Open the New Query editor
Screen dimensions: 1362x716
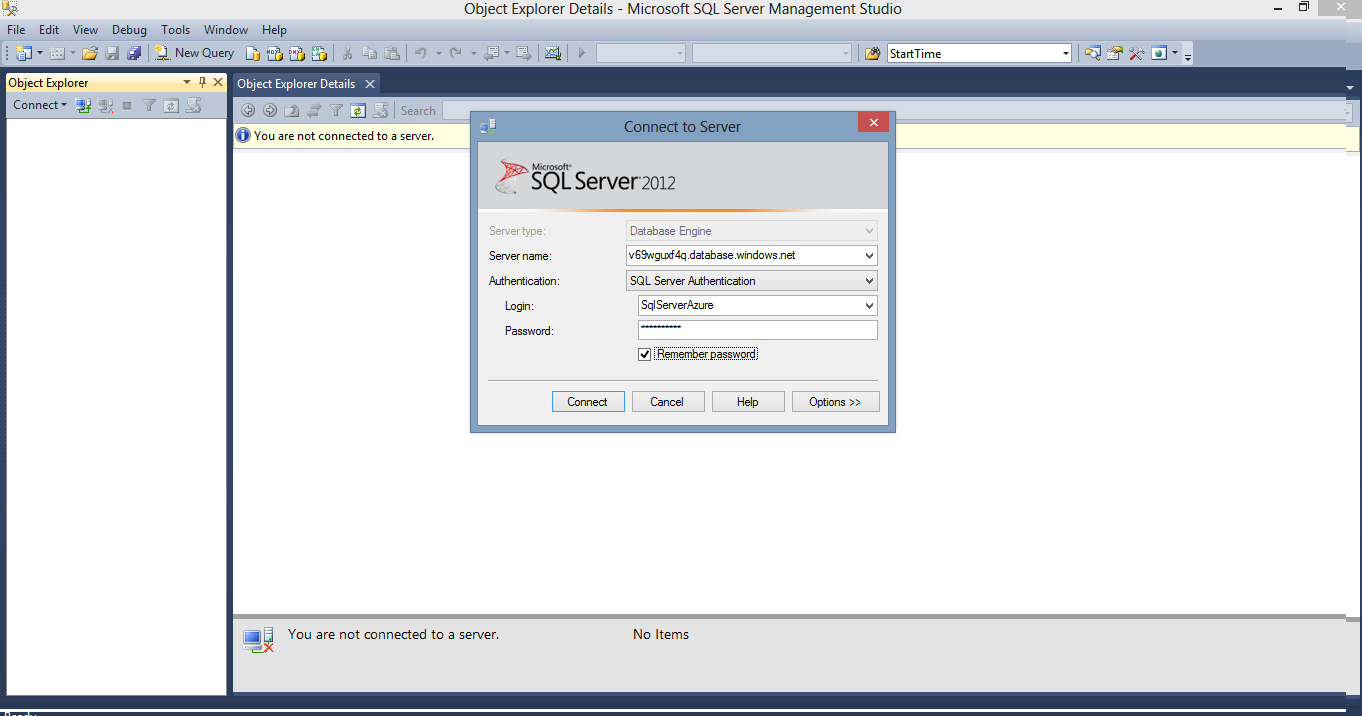pos(193,53)
